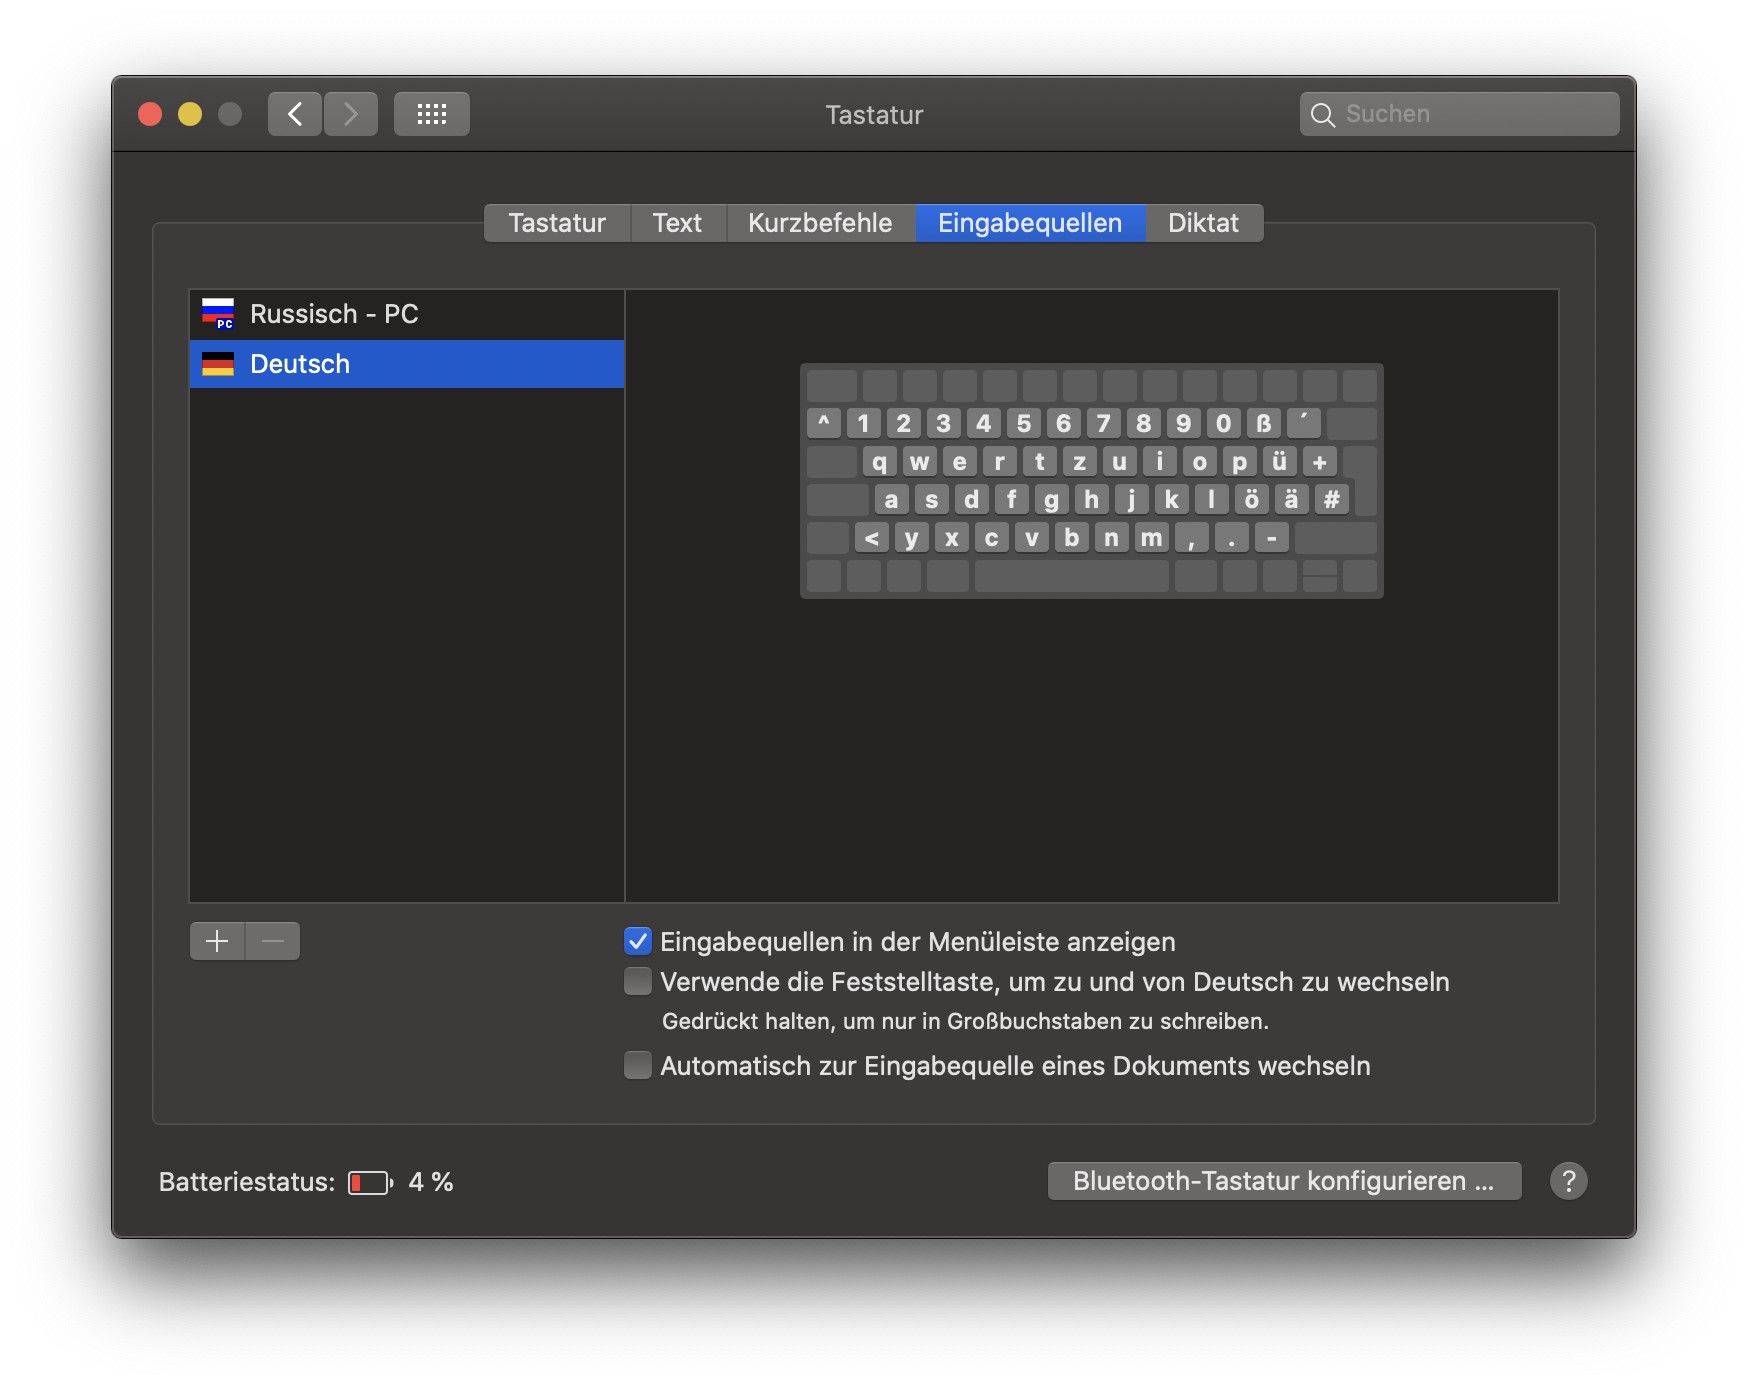Switch to the Kurzbefehle tab
The width and height of the screenshot is (1748, 1386).
(820, 223)
